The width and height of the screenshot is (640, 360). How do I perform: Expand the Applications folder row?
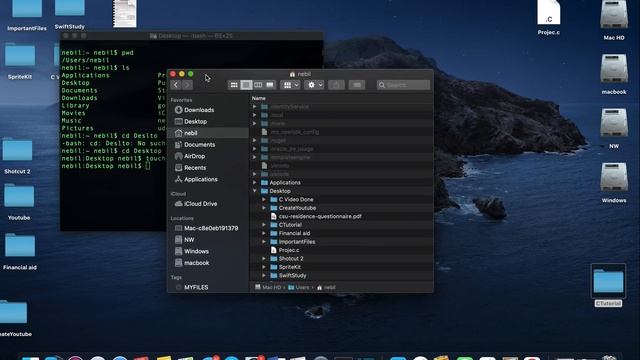255,182
